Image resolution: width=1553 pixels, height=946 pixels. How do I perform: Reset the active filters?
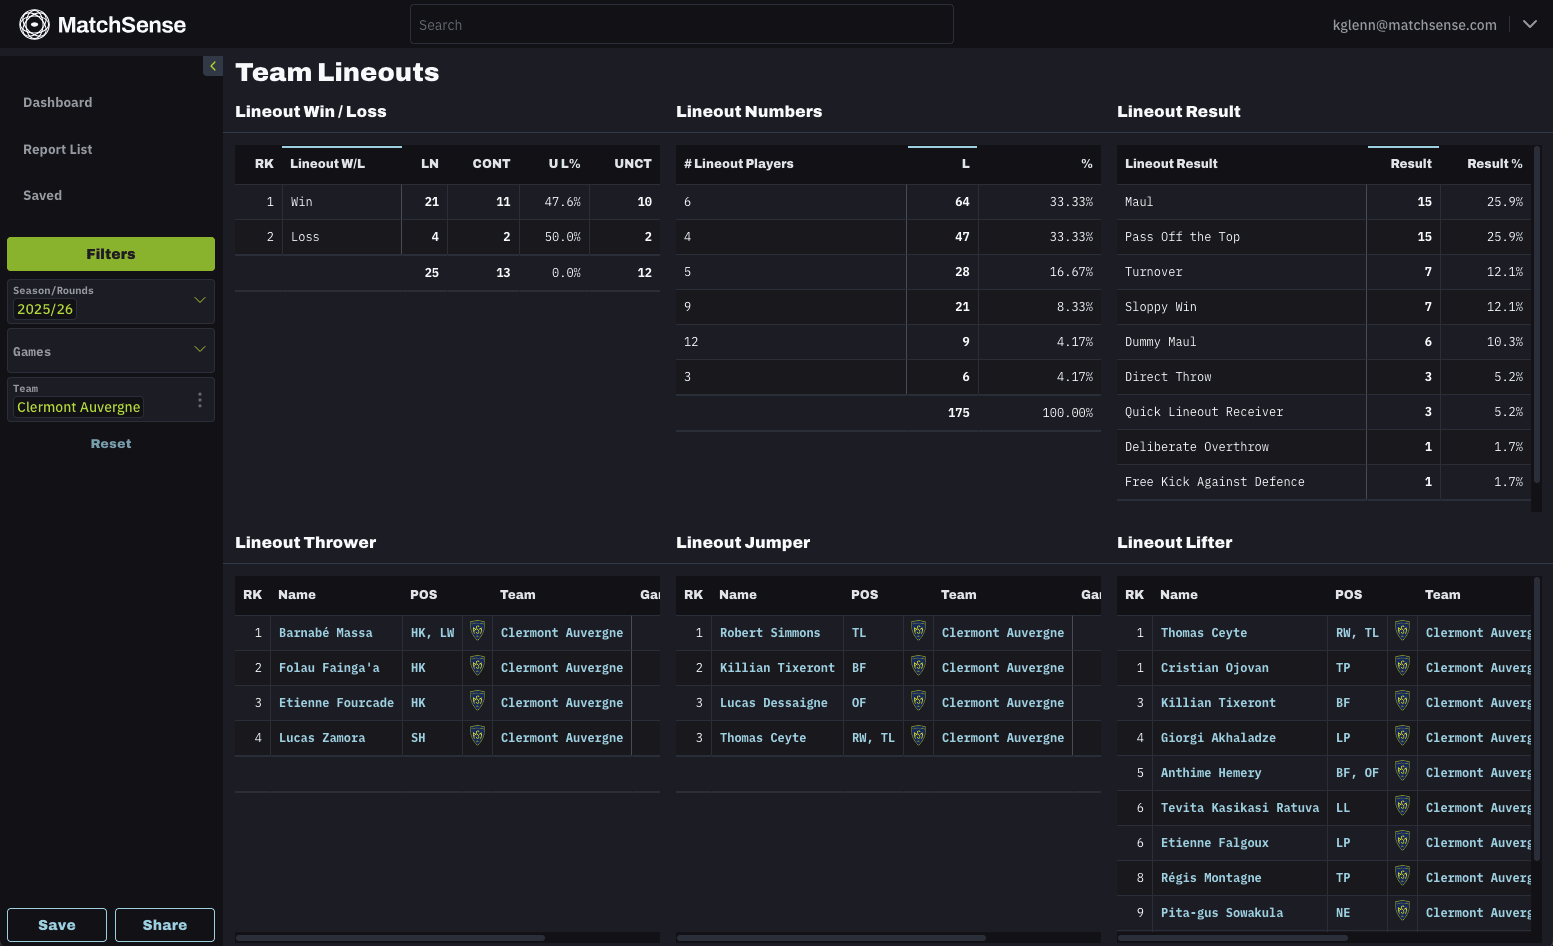(x=110, y=443)
